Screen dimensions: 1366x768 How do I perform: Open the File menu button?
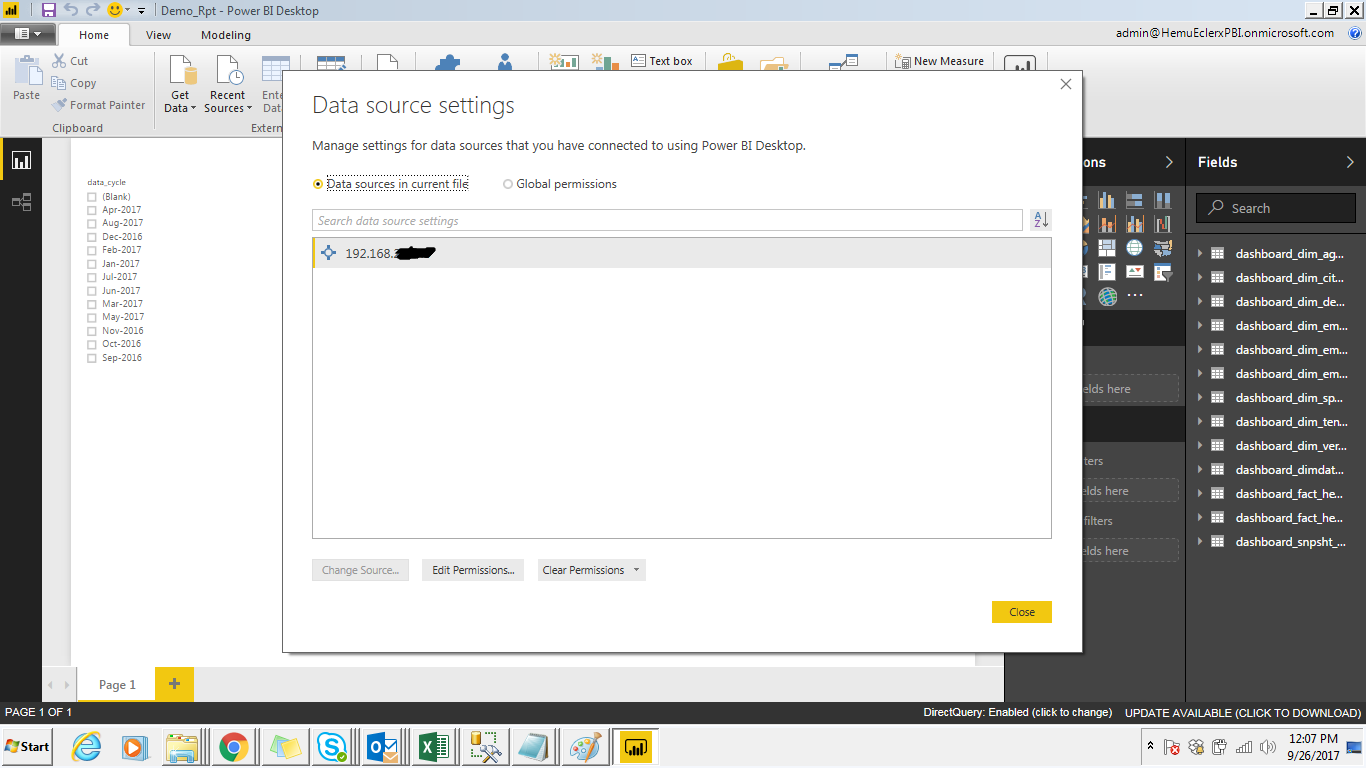click(27, 33)
